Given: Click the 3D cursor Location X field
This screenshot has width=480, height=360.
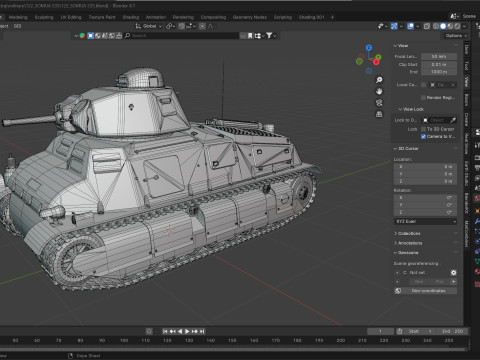Looking at the screenshot, I should [425, 166].
